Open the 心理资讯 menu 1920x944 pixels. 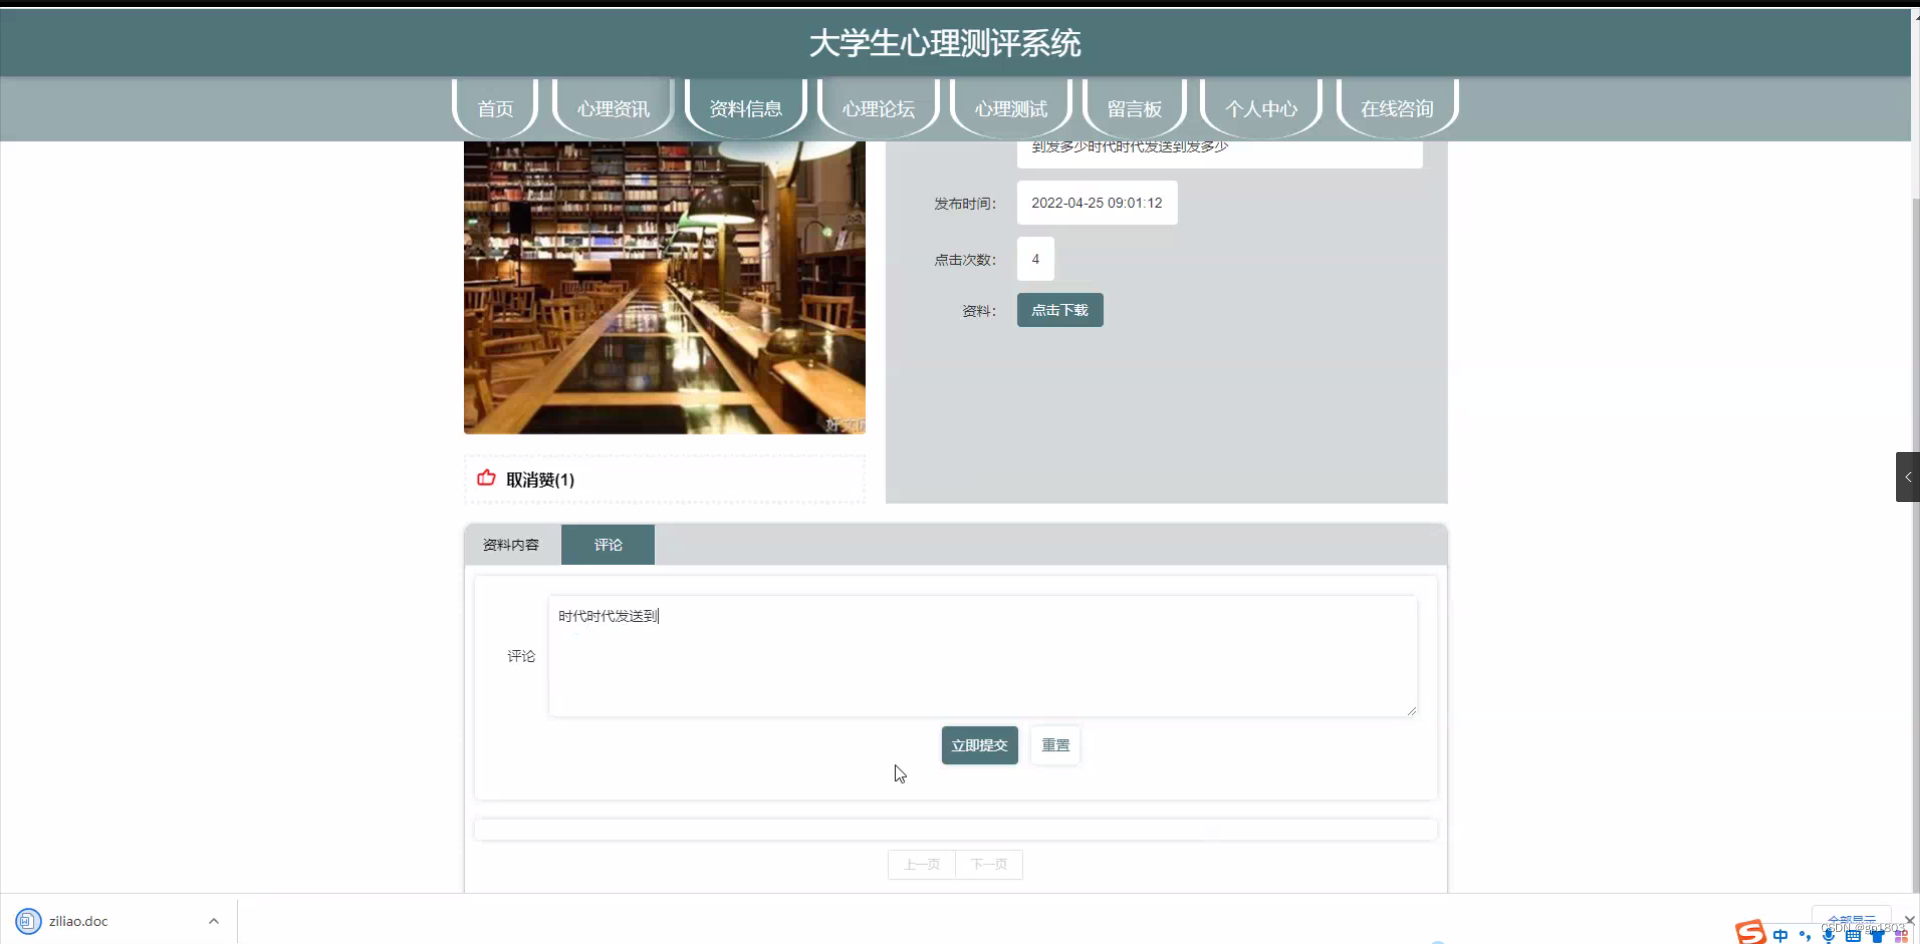coord(613,108)
